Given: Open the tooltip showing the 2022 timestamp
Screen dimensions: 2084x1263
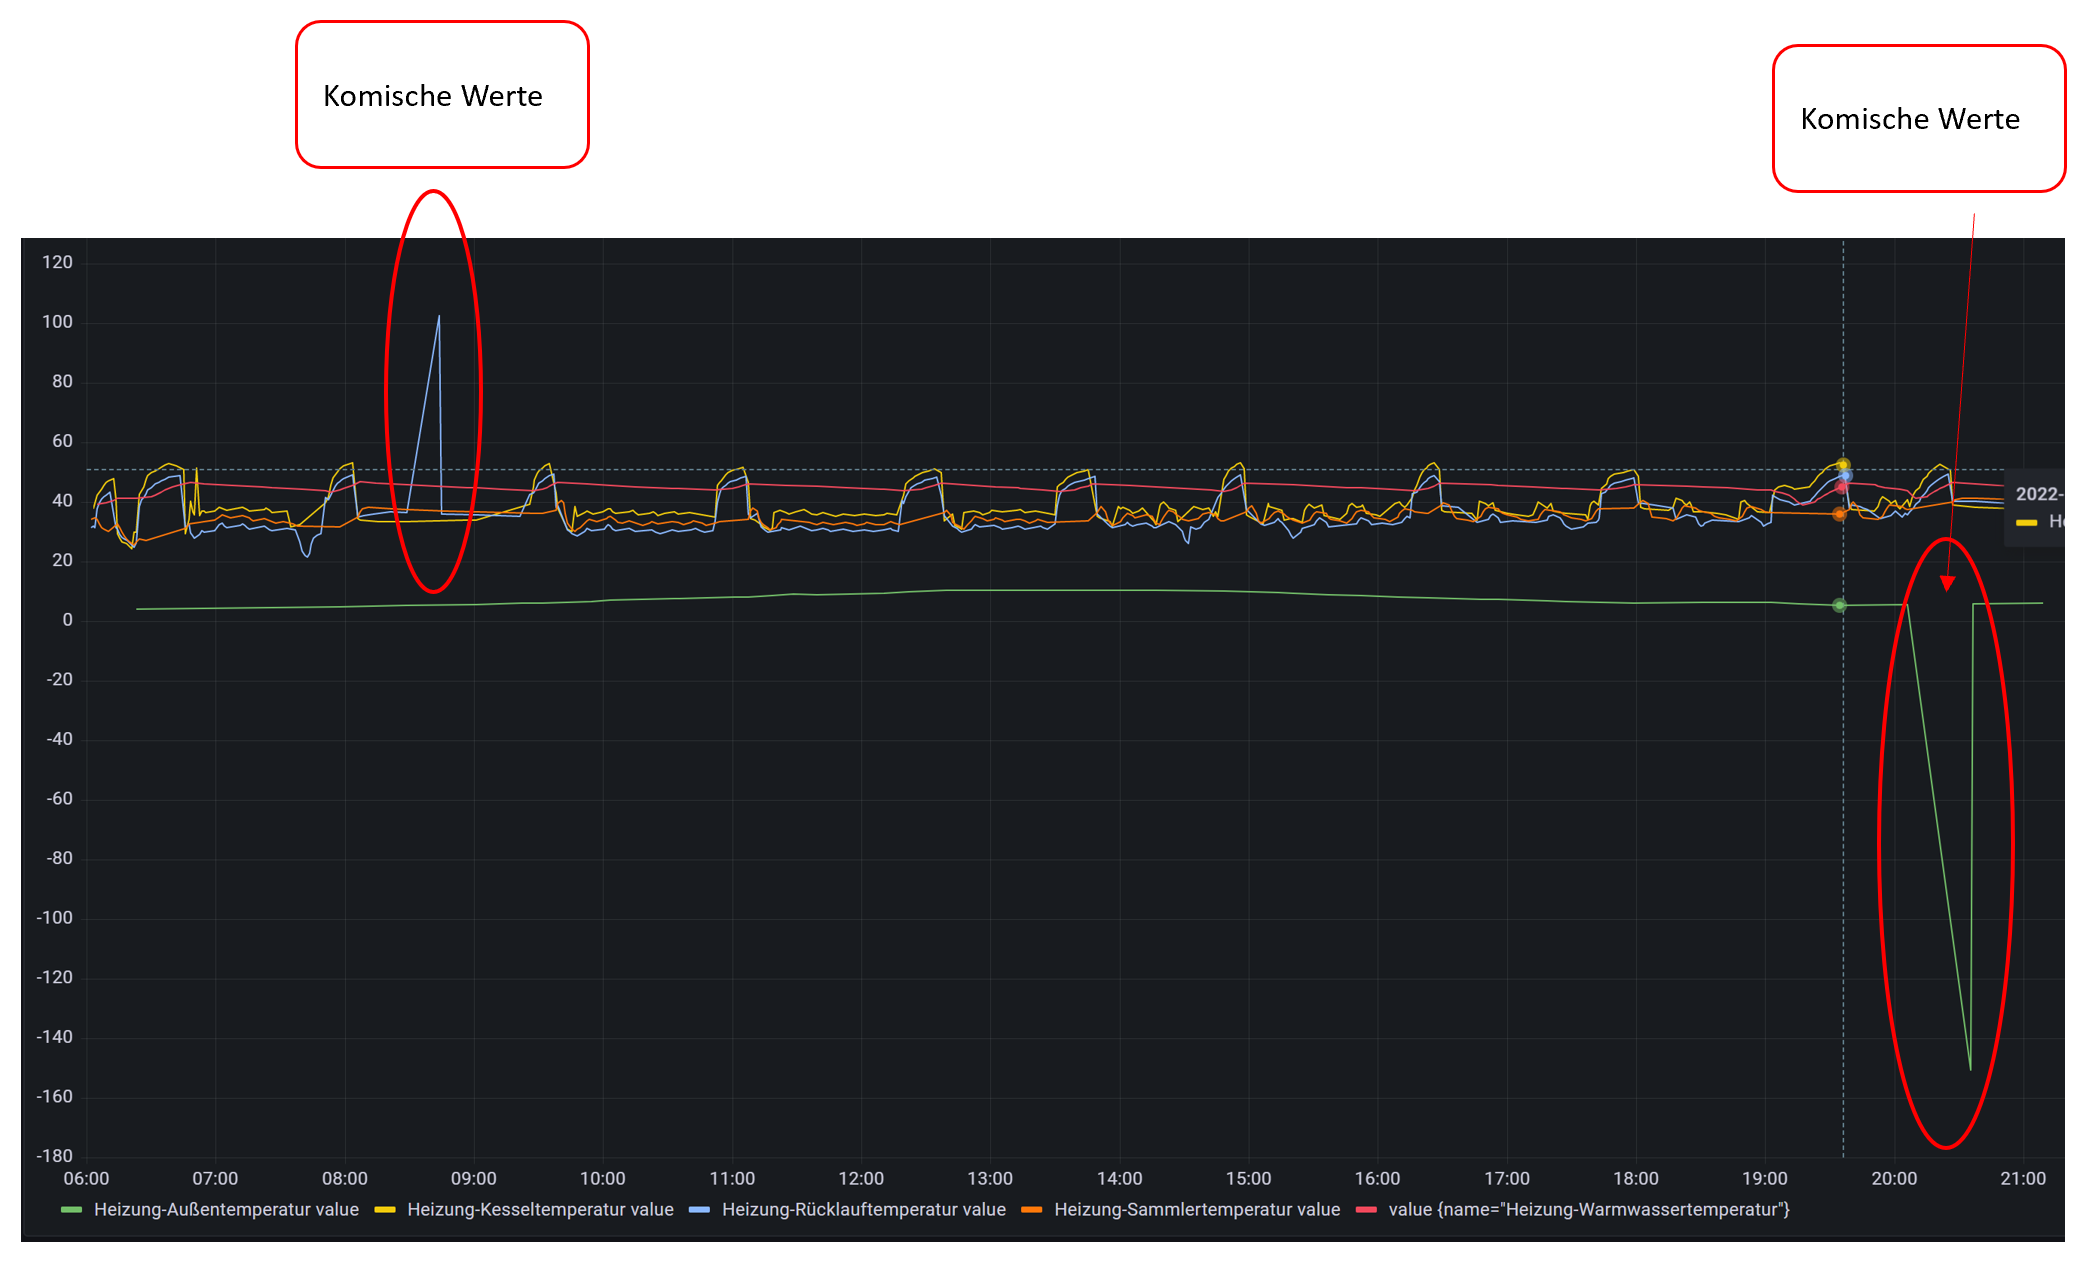Looking at the screenshot, I should (2040, 494).
